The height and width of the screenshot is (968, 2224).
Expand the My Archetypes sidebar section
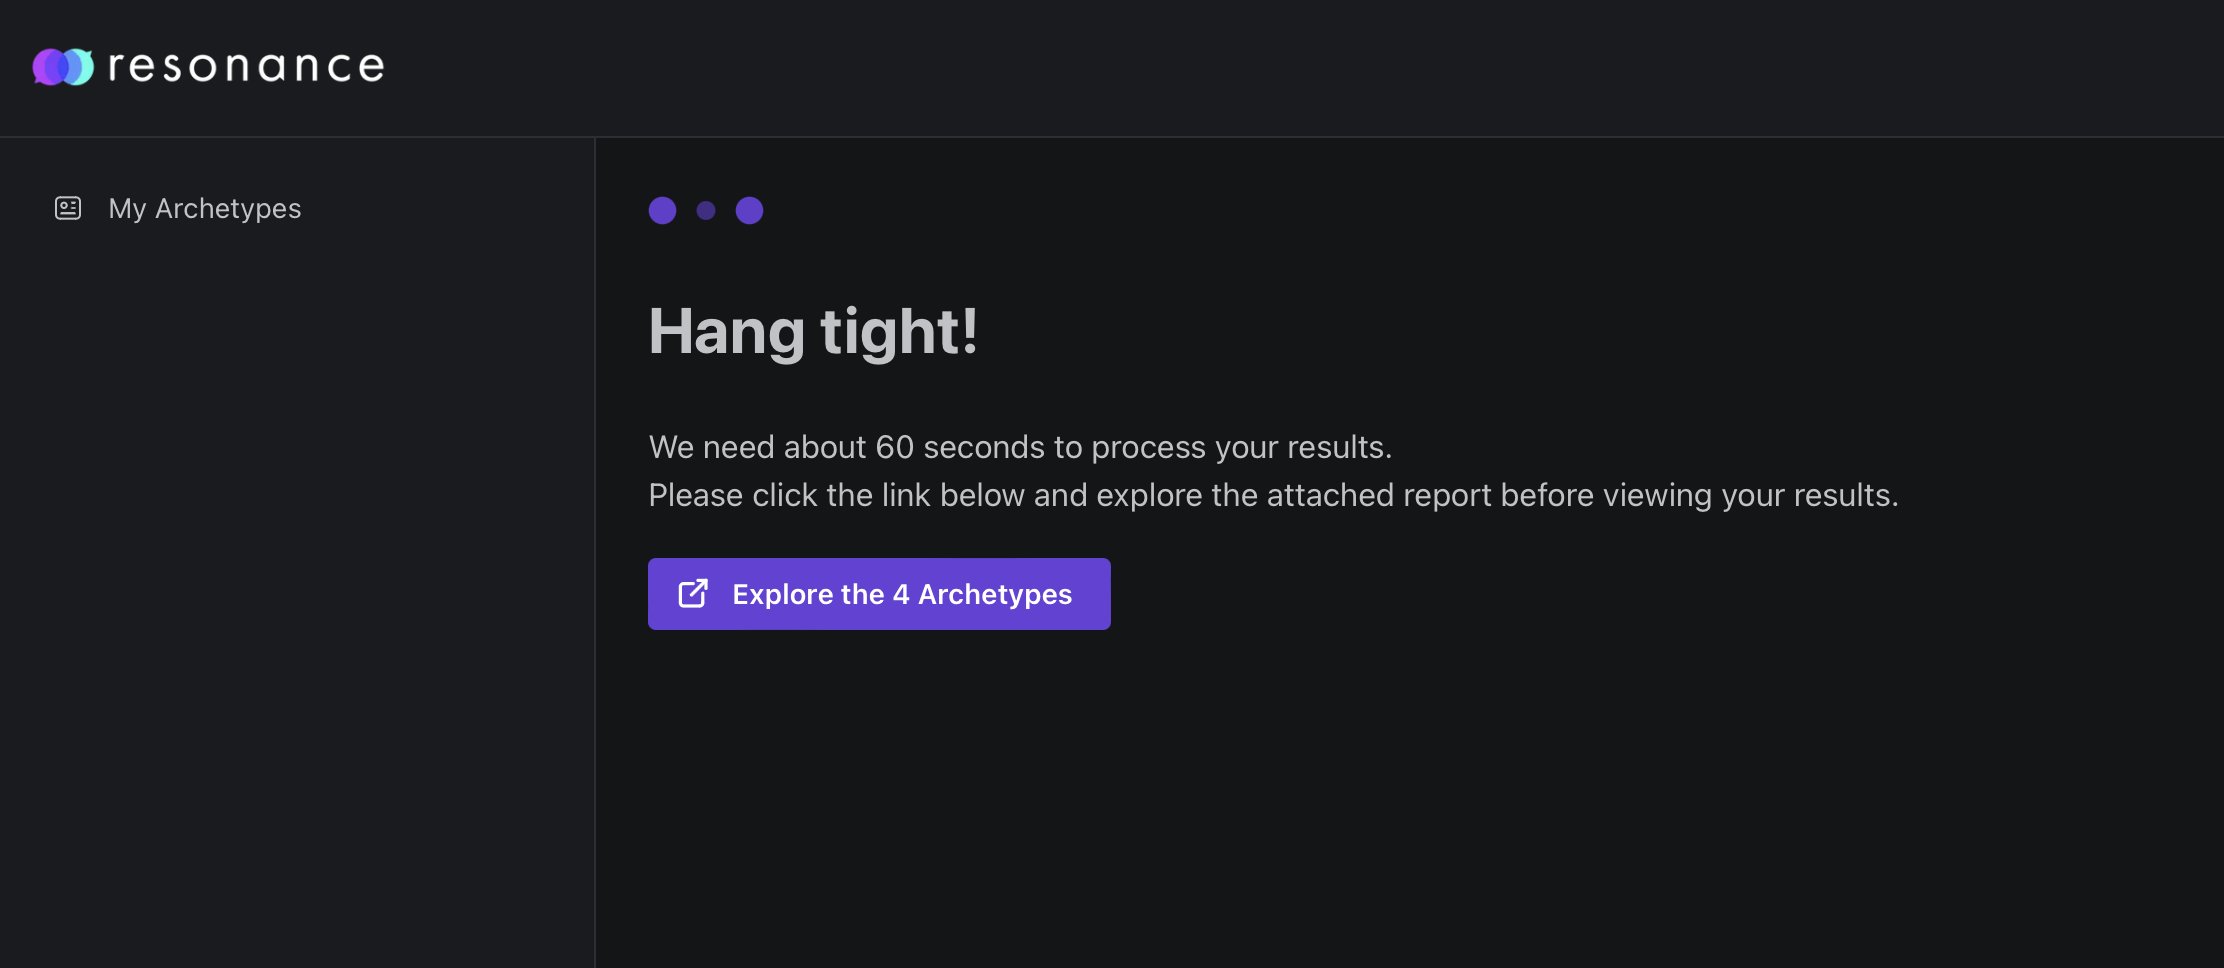204,208
